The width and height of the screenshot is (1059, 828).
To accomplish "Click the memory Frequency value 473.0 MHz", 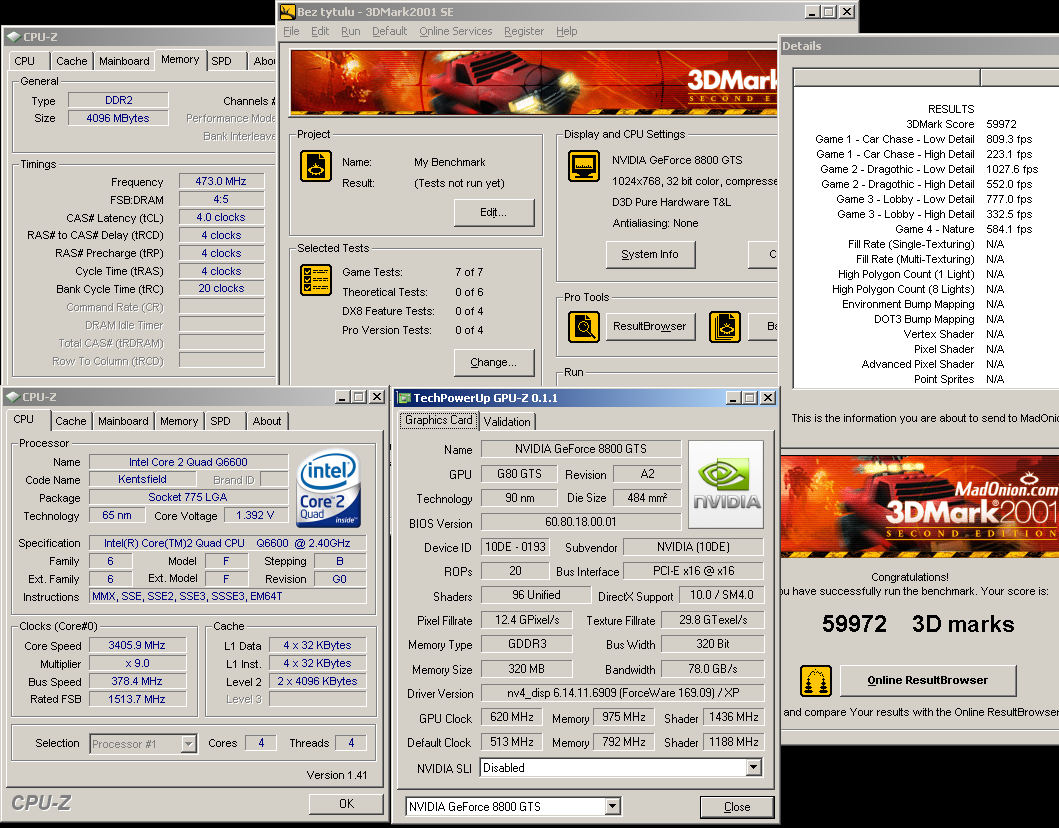I will click(x=221, y=181).
